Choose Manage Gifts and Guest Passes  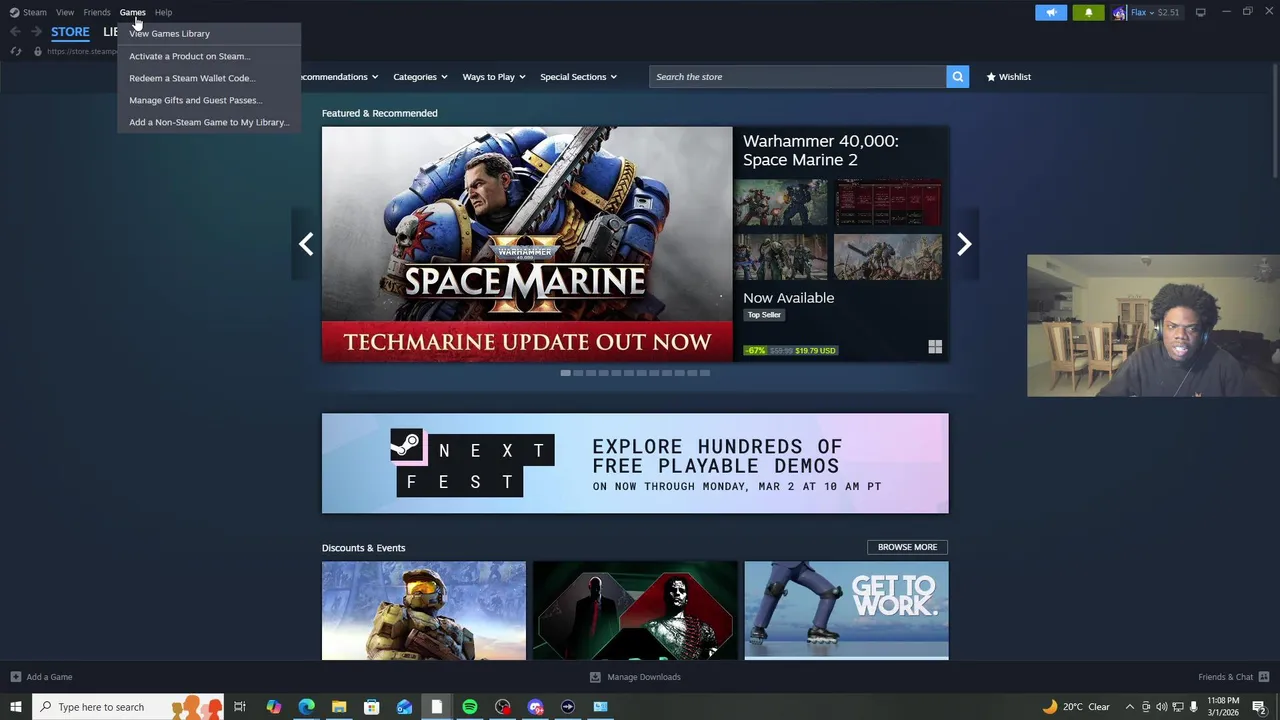click(x=209, y=100)
